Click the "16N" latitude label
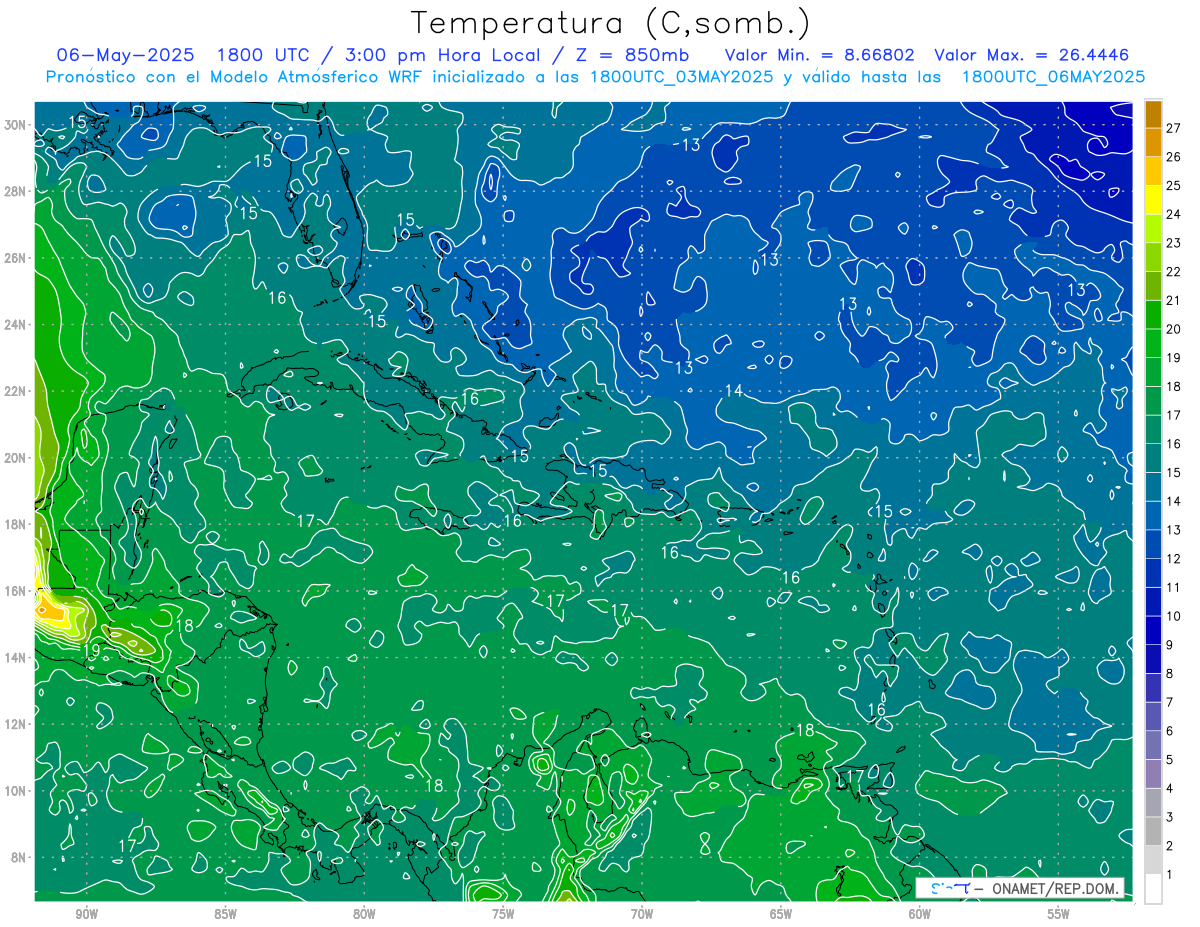This screenshot has width=1200, height=927. point(16,591)
